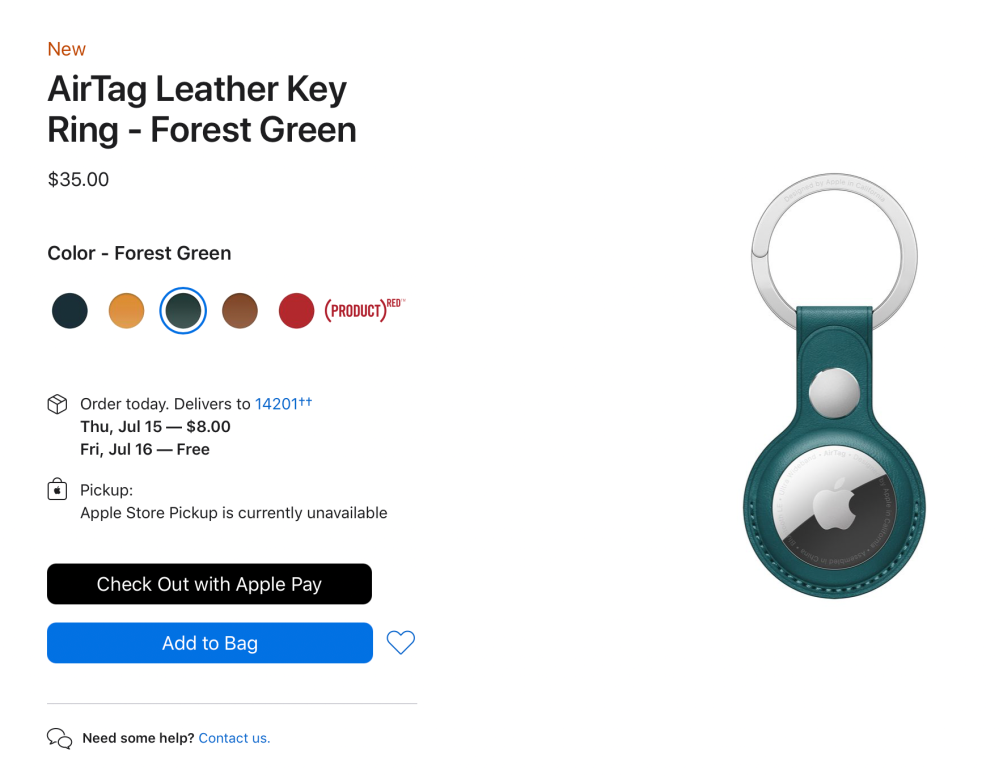The height and width of the screenshot is (779, 999).
Task: Click the $35.00 price text
Action: point(78,180)
